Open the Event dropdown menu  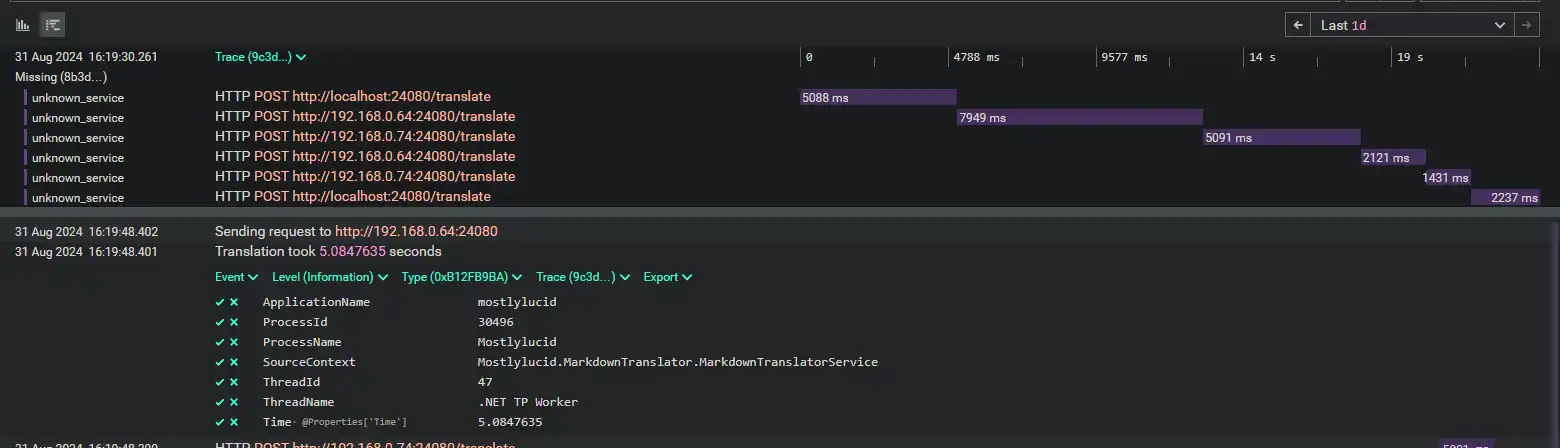coord(237,277)
